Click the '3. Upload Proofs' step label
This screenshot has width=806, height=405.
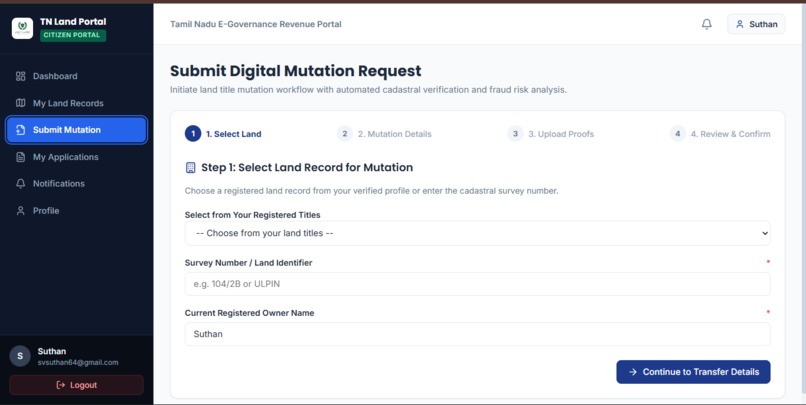point(561,134)
